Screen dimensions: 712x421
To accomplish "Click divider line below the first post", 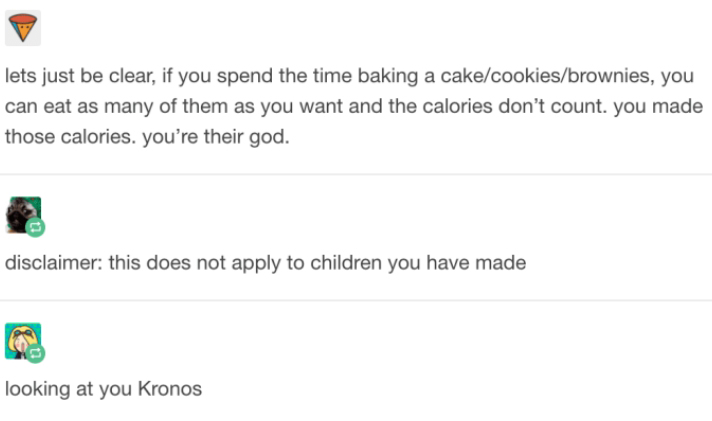I will [x=356, y=174].
